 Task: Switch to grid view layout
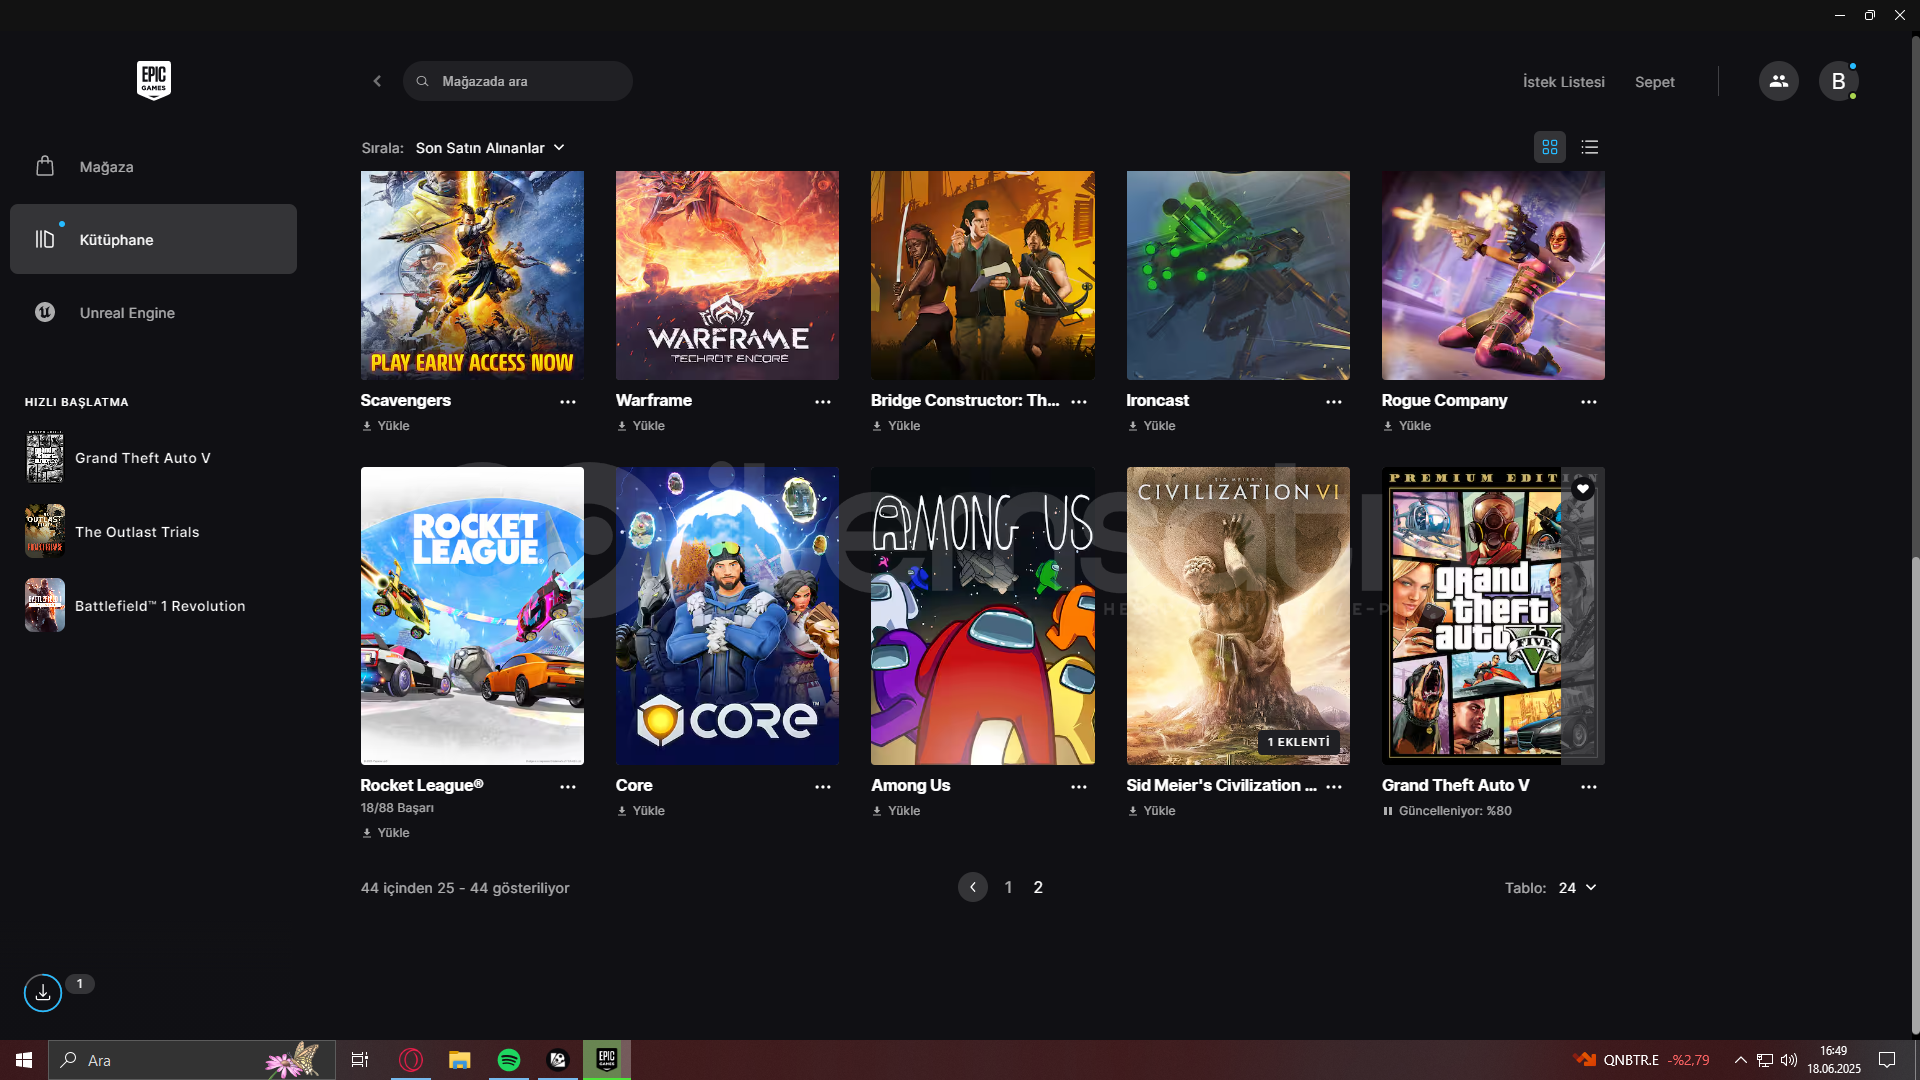(x=1550, y=147)
